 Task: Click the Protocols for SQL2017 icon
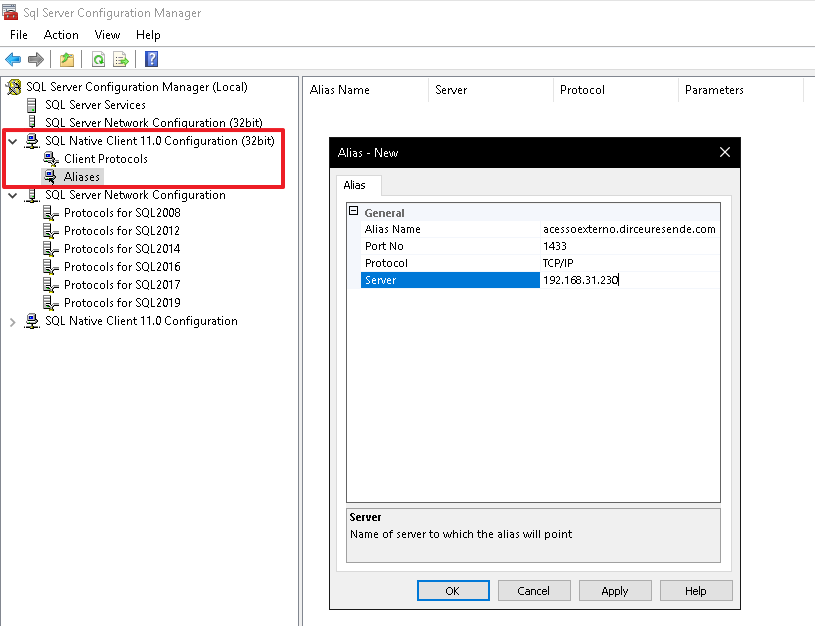[x=50, y=285]
